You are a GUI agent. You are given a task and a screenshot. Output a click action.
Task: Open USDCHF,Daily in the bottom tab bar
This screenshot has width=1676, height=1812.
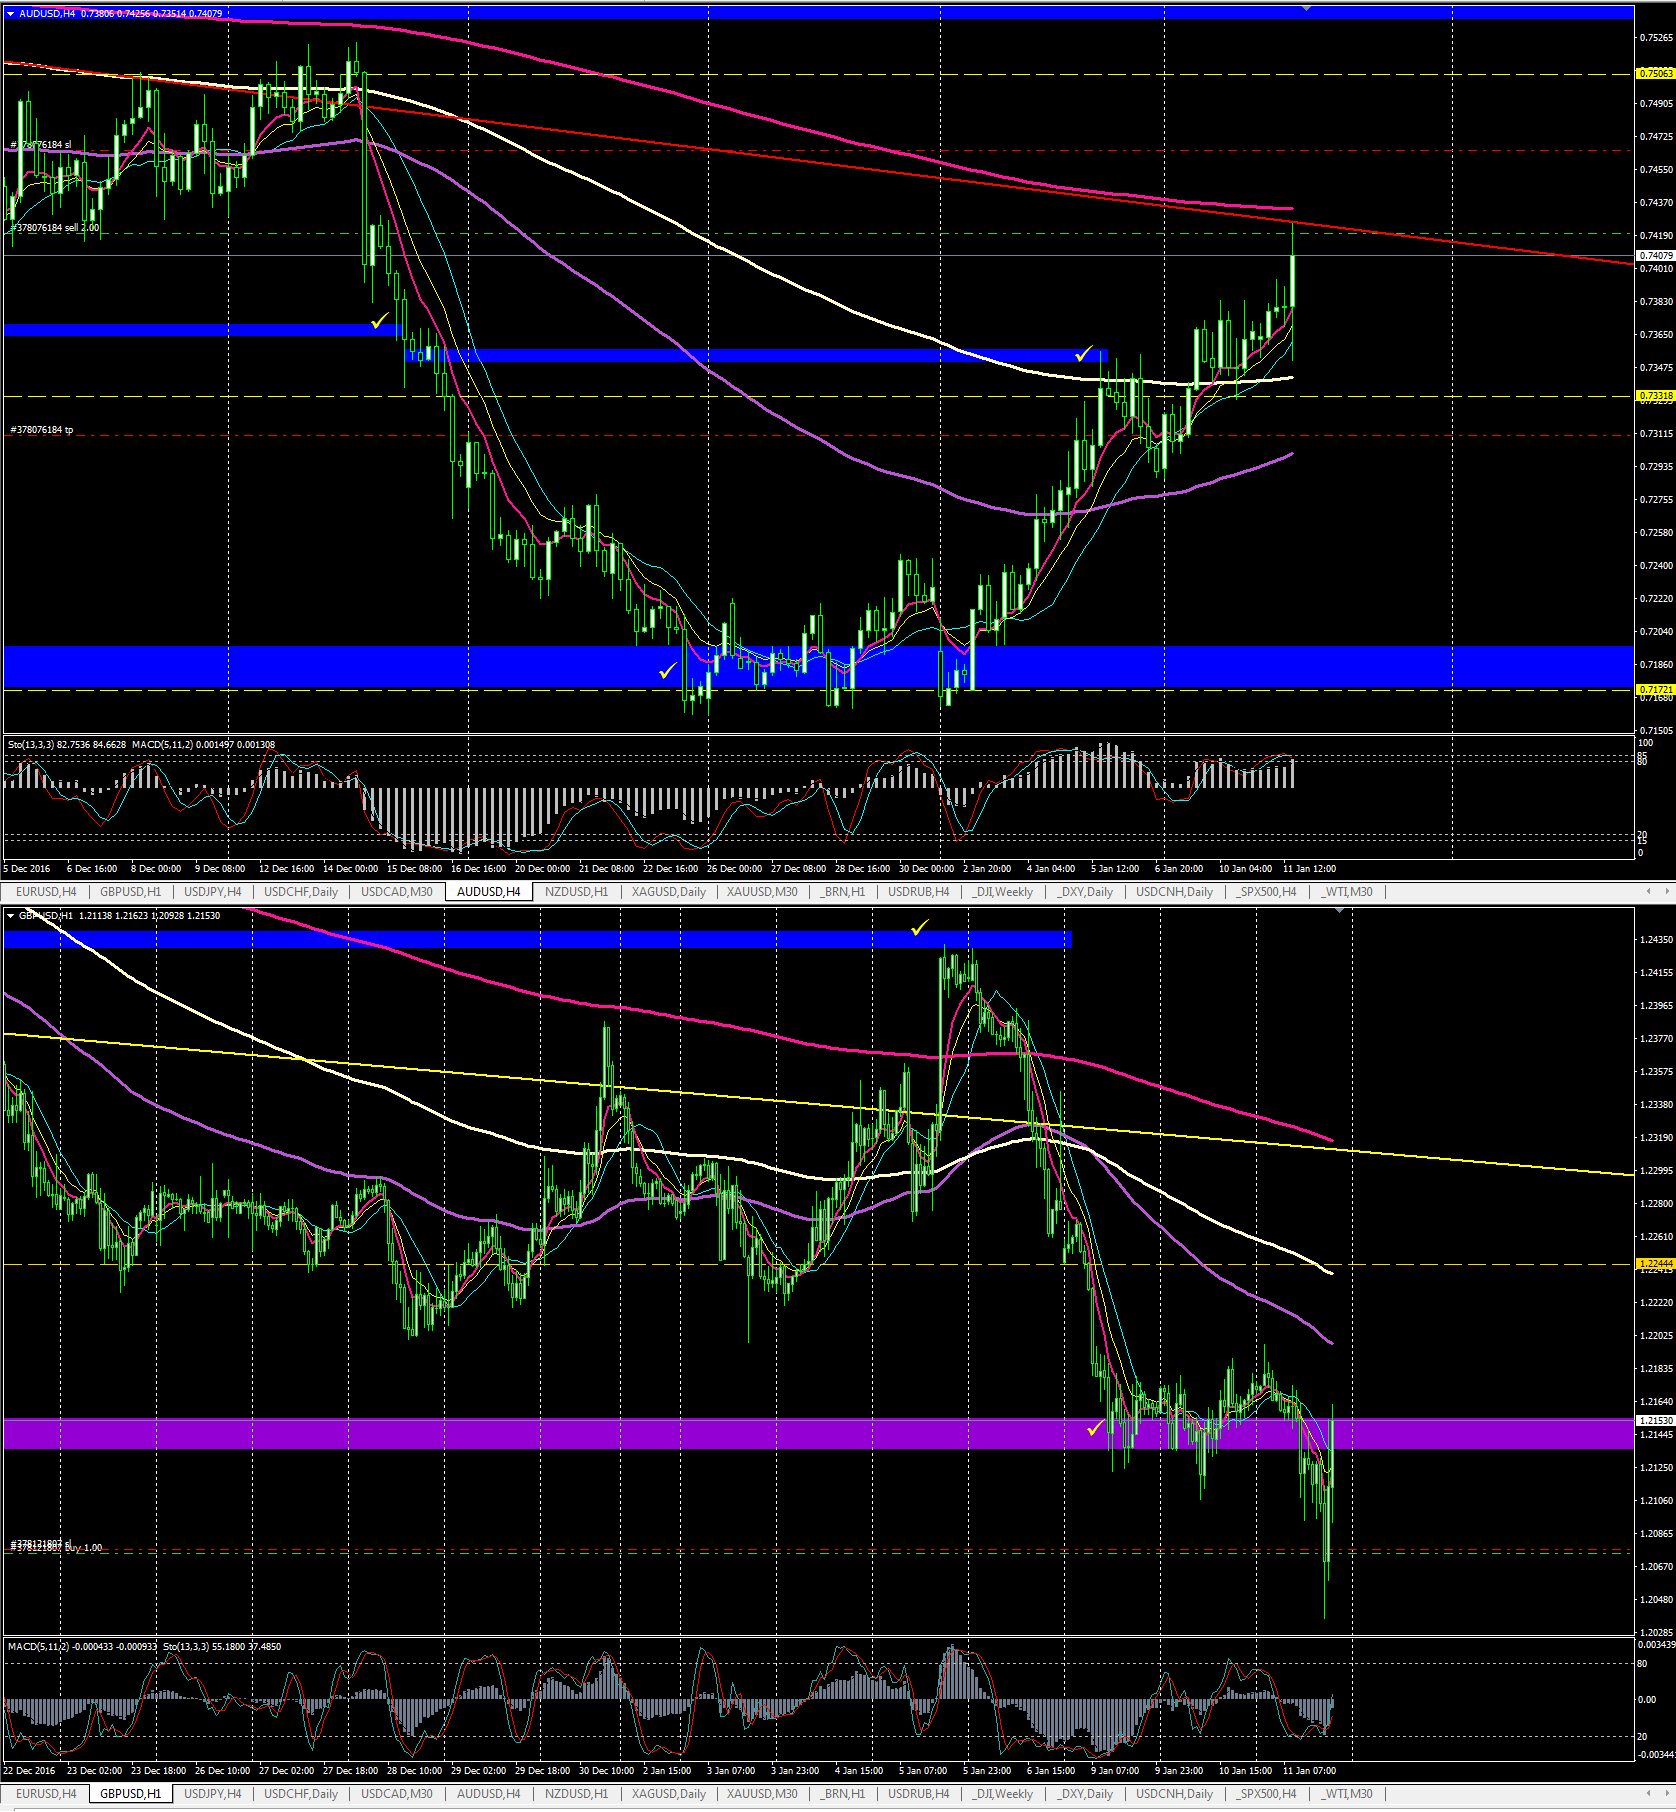point(301,1794)
